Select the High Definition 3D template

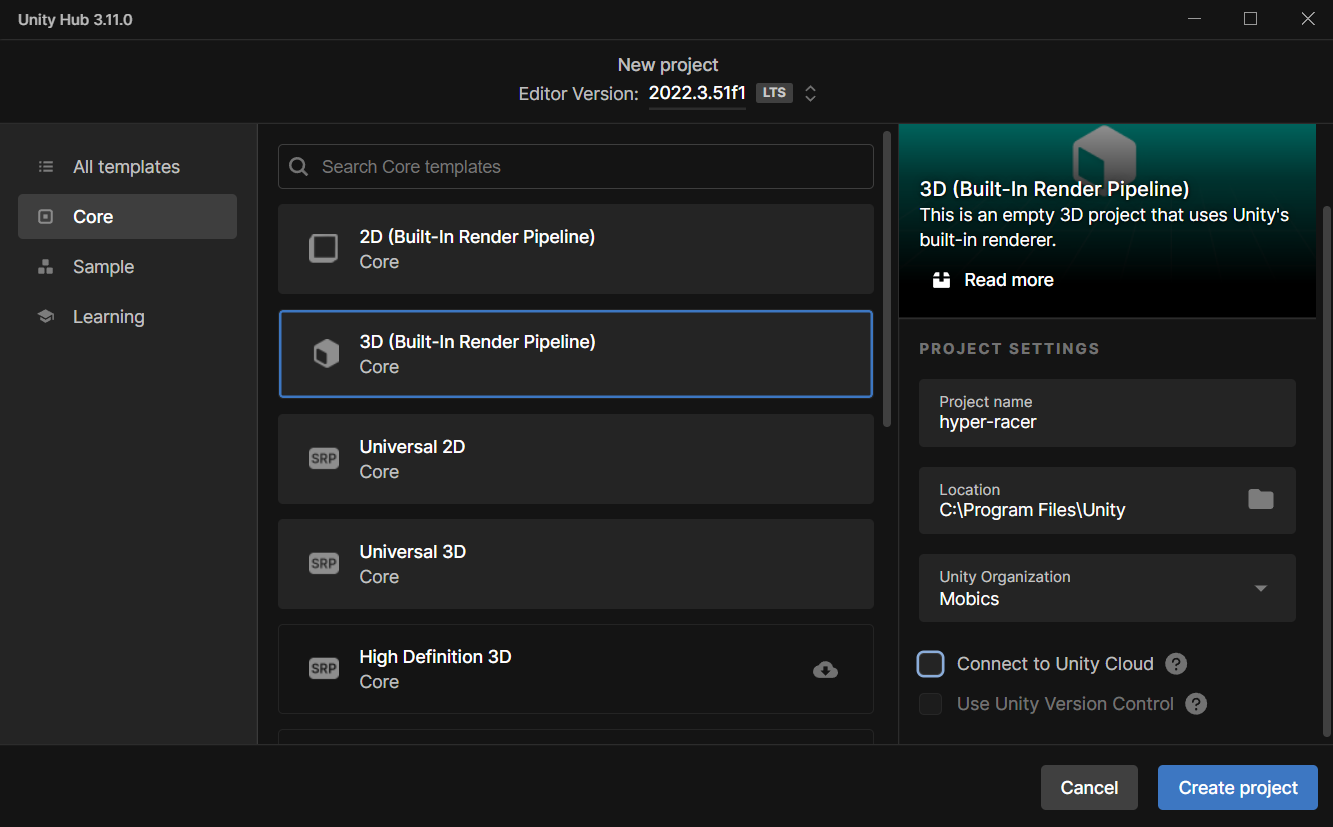point(575,669)
